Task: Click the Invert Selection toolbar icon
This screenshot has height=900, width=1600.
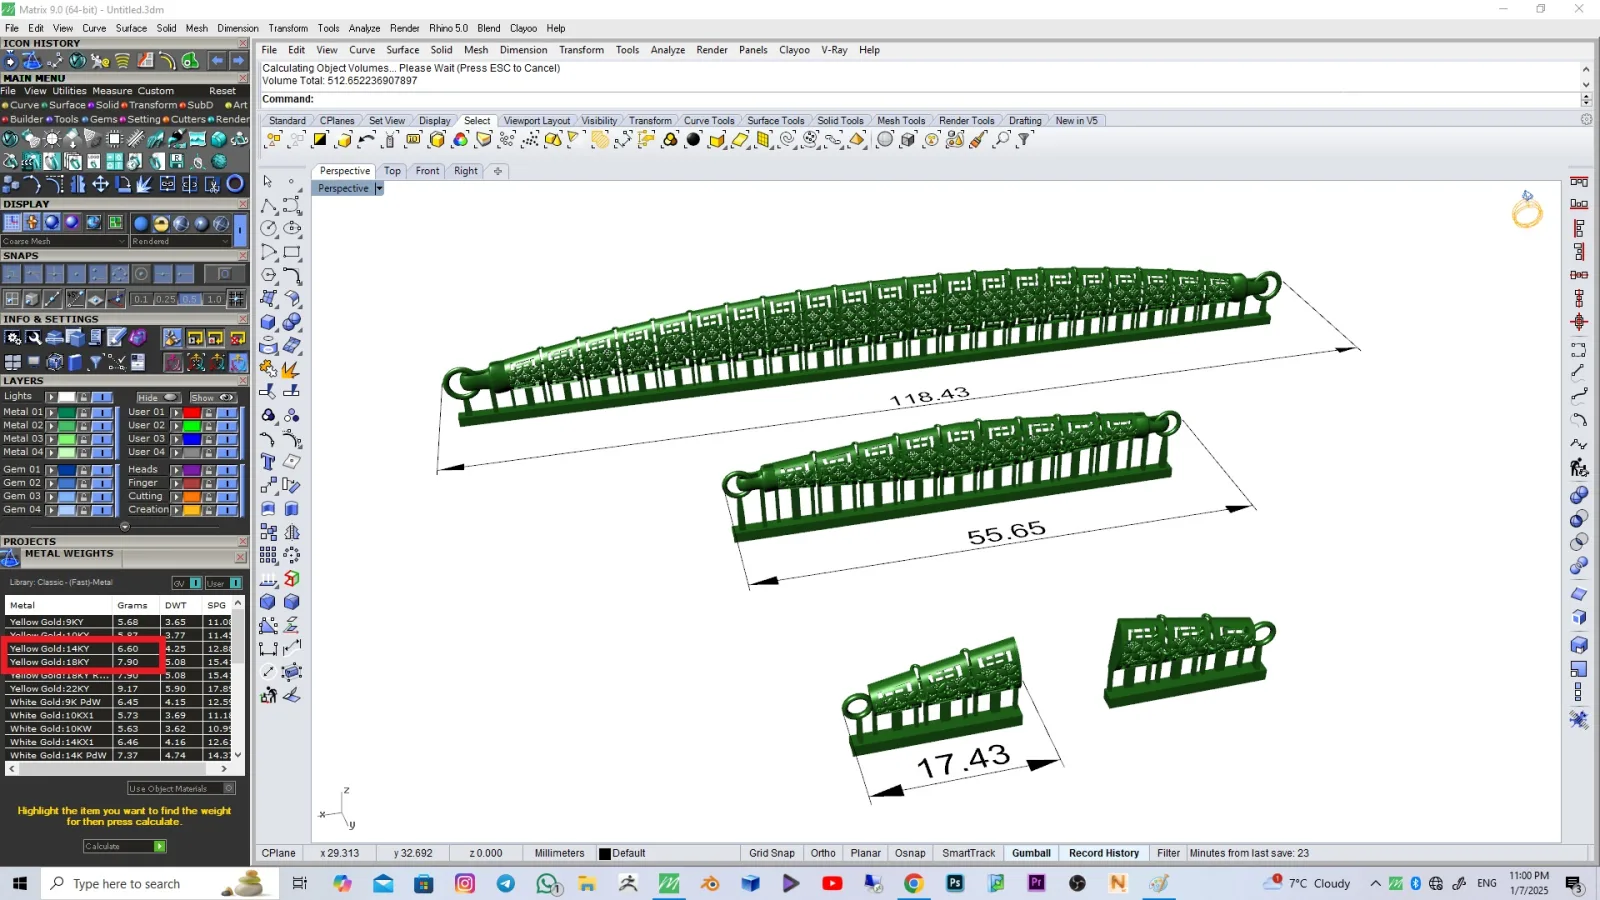Action: 320,140
